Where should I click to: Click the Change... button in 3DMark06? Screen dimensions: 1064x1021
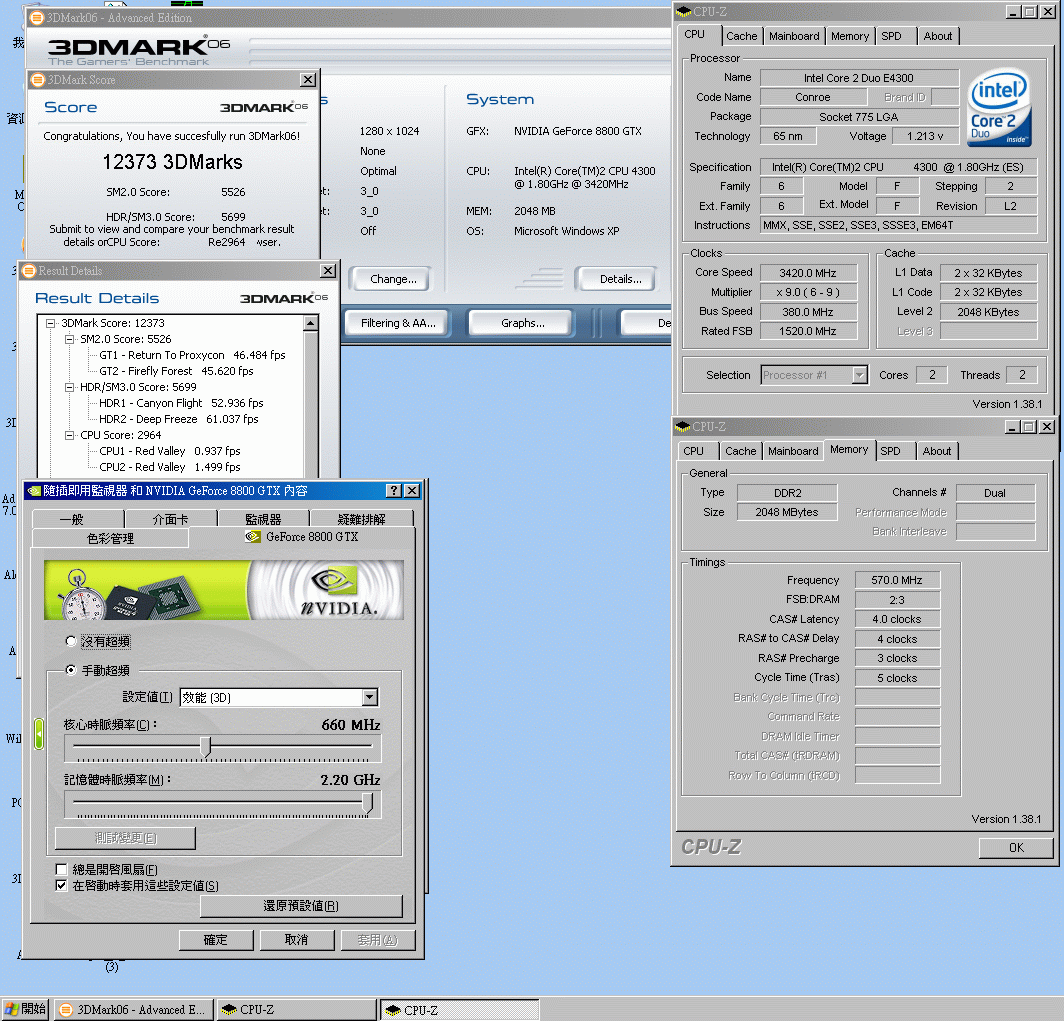(x=393, y=279)
